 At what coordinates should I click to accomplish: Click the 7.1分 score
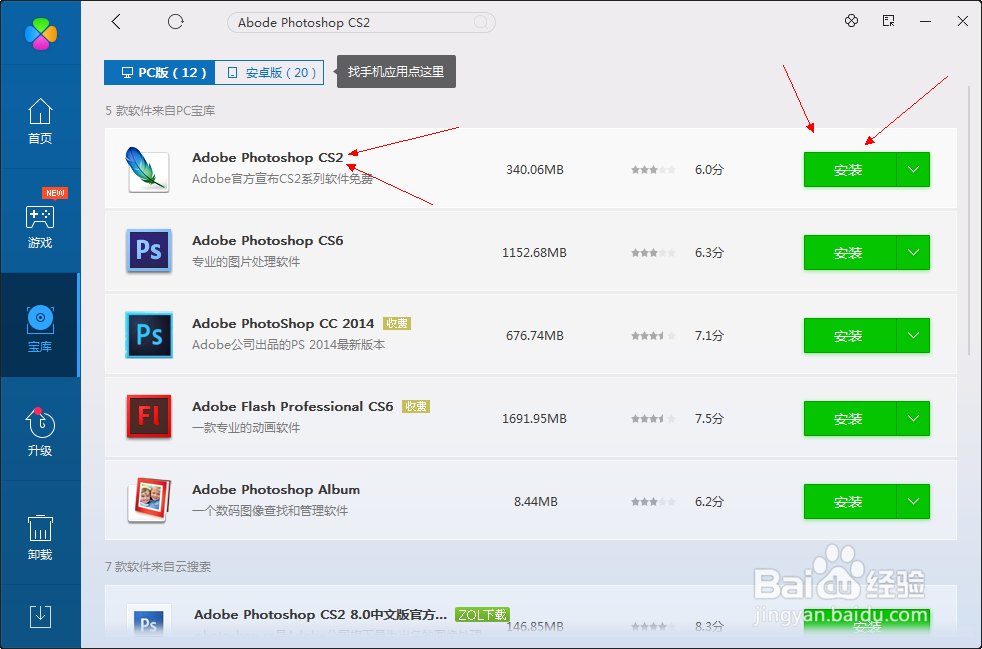(x=709, y=336)
